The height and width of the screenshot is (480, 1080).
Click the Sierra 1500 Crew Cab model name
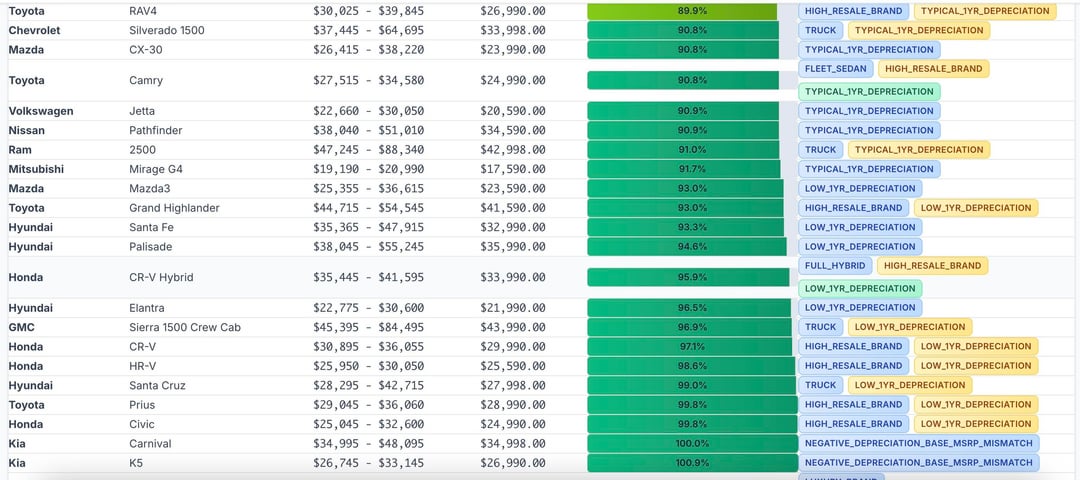[184, 327]
